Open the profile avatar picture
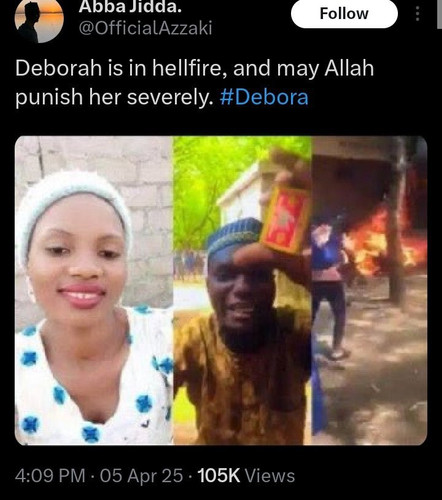The width and height of the screenshot is (442, 500). coord(39,21)
